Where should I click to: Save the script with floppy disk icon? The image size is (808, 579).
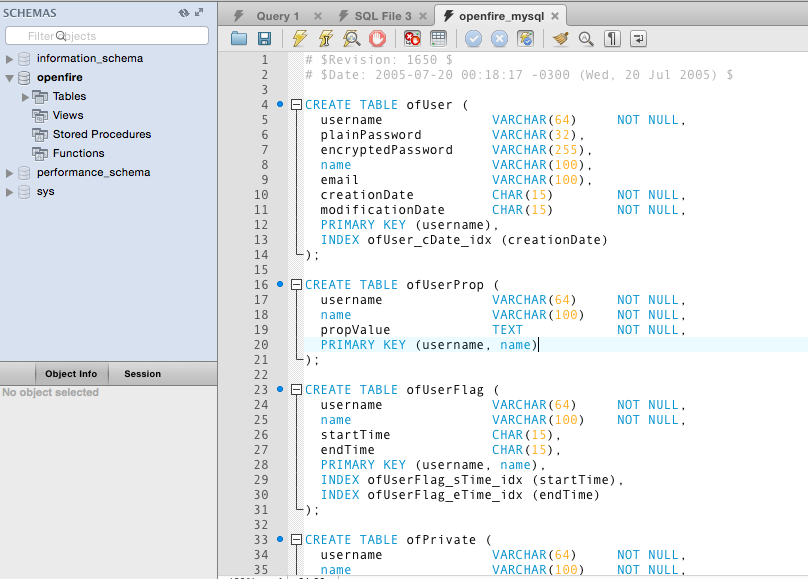pyautogui.click(x=264, y=39)
